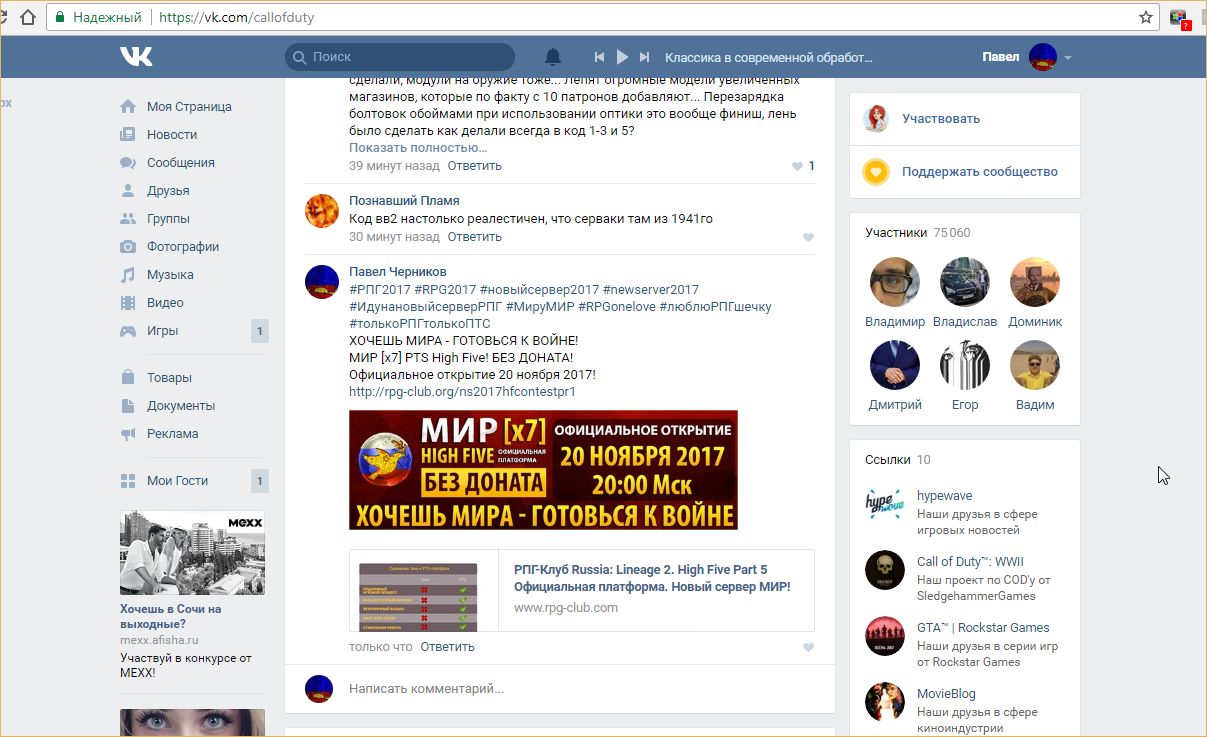Focus the Поиск search field

coord(400,57)
